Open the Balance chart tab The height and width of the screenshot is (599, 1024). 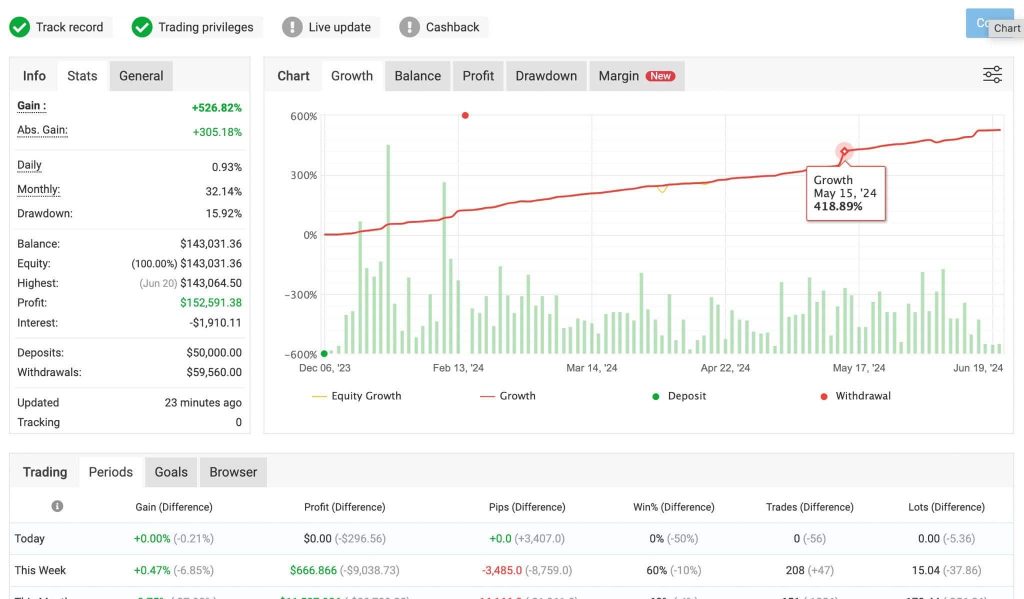417,76
